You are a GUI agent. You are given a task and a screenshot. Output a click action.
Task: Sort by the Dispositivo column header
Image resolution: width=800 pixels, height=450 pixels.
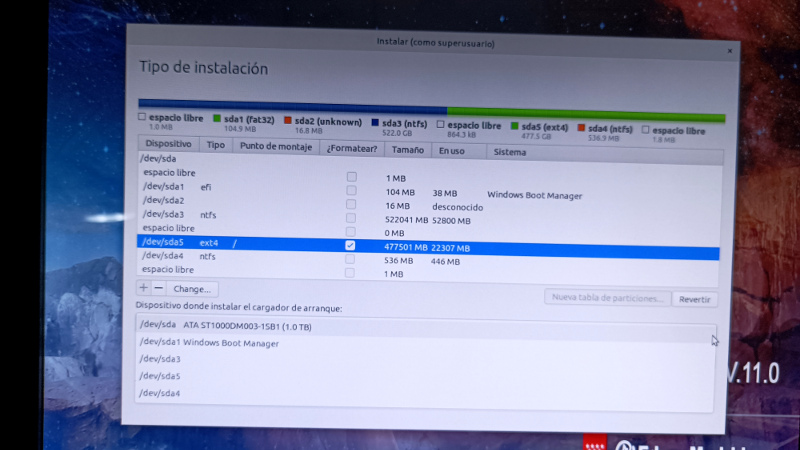click(168, 145)
